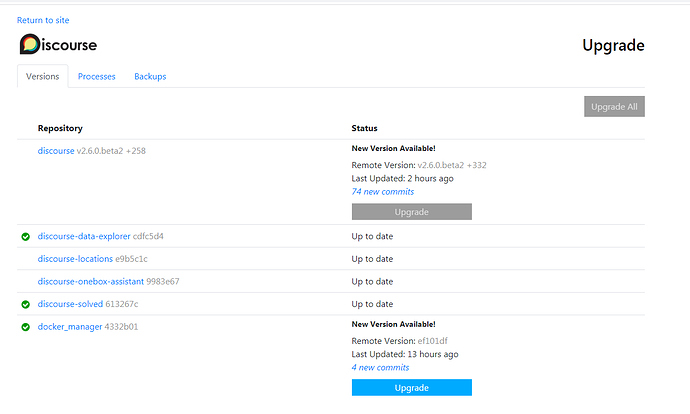Image resolution: width=690 pixels, height=414 pixels.
Task: Click commit hash 4332b01
Action: [x=121, y=327]
